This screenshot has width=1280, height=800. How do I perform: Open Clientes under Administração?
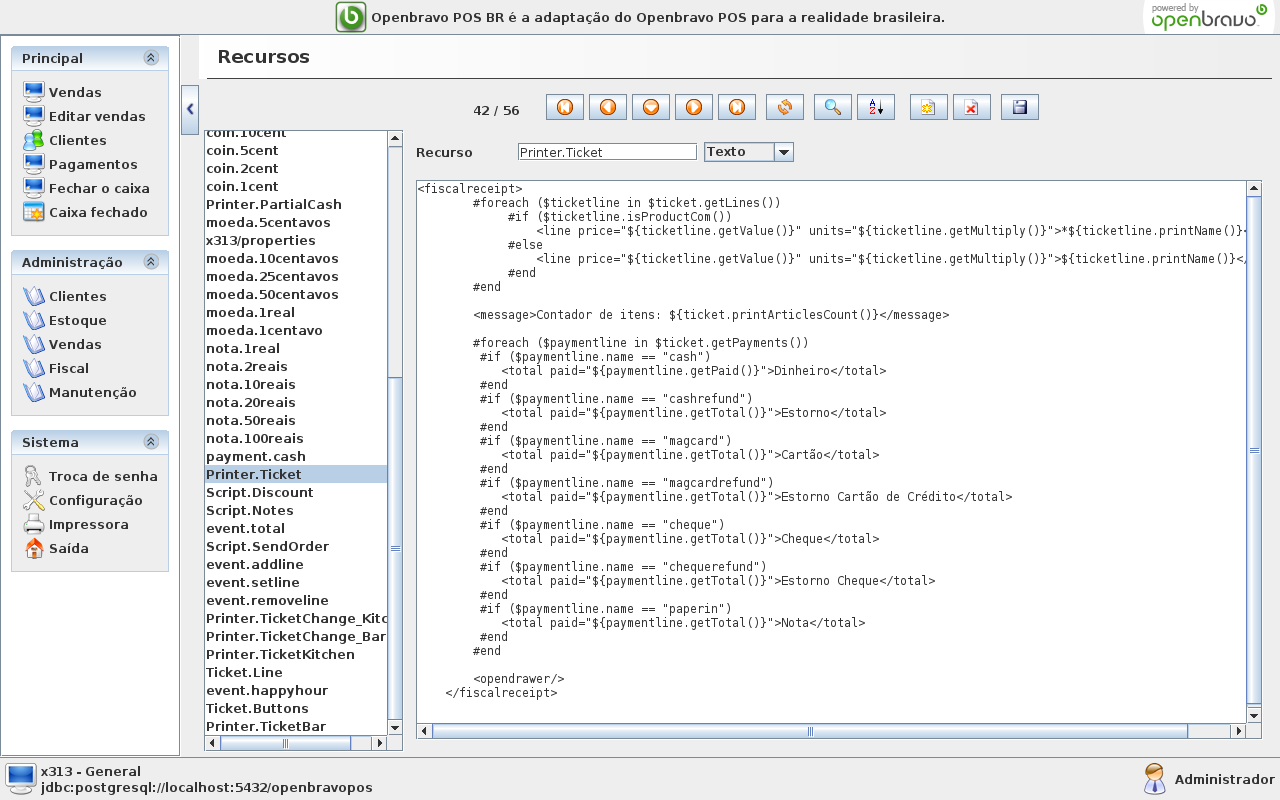(x=64, y=296)
